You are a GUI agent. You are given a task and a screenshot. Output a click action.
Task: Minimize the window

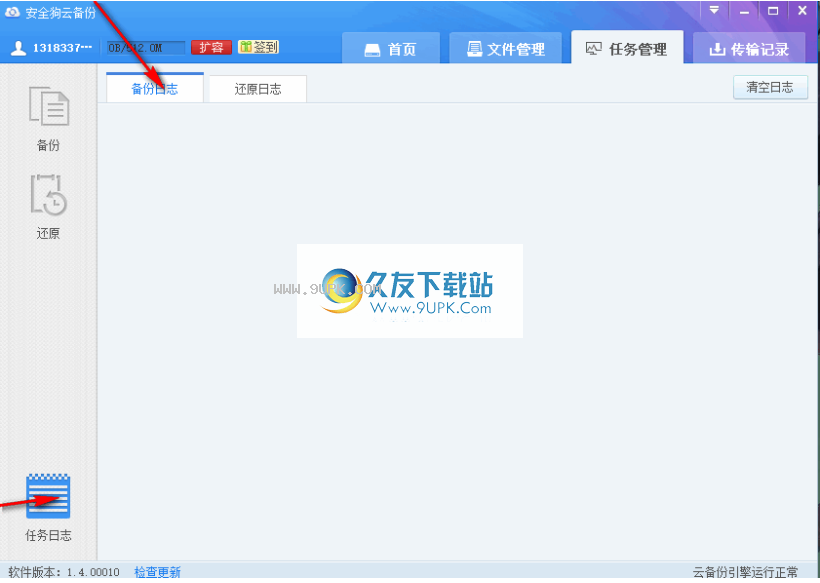pyautogui.click(x=745, y=10)
